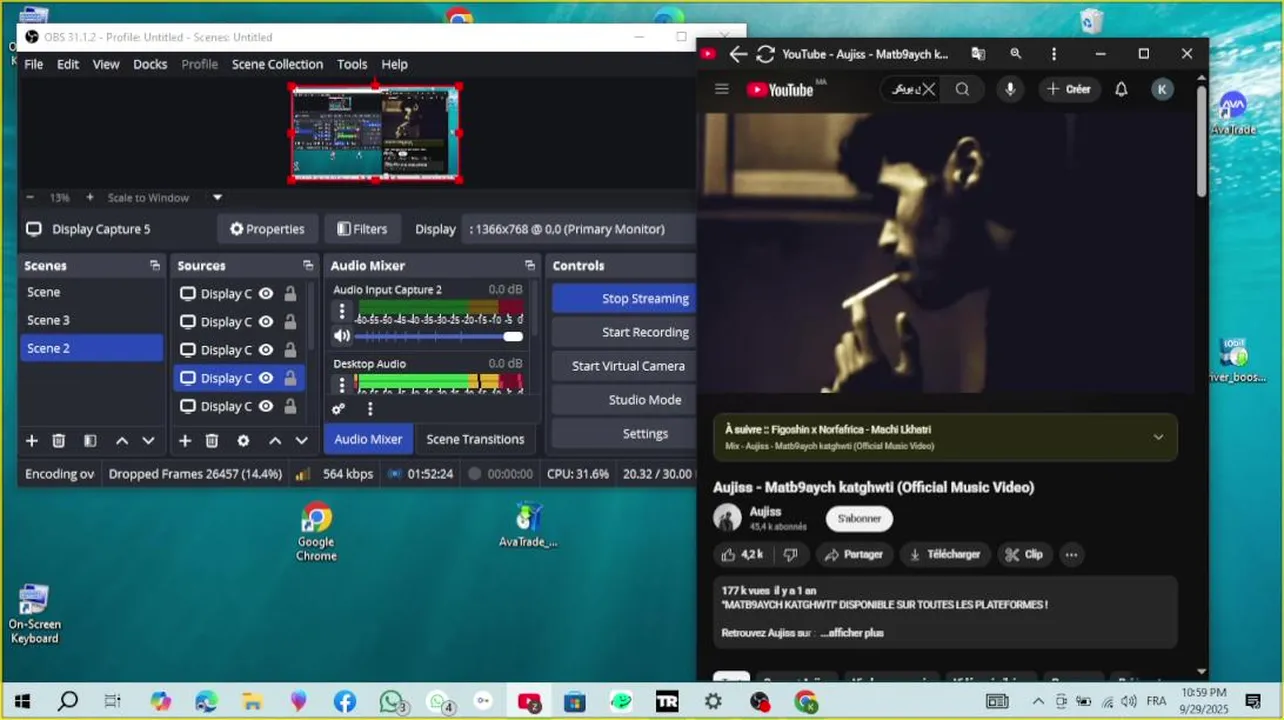The image size is (1284, 720).
Task: Open advanced audio properties gears icon
Action: point(338,409)
